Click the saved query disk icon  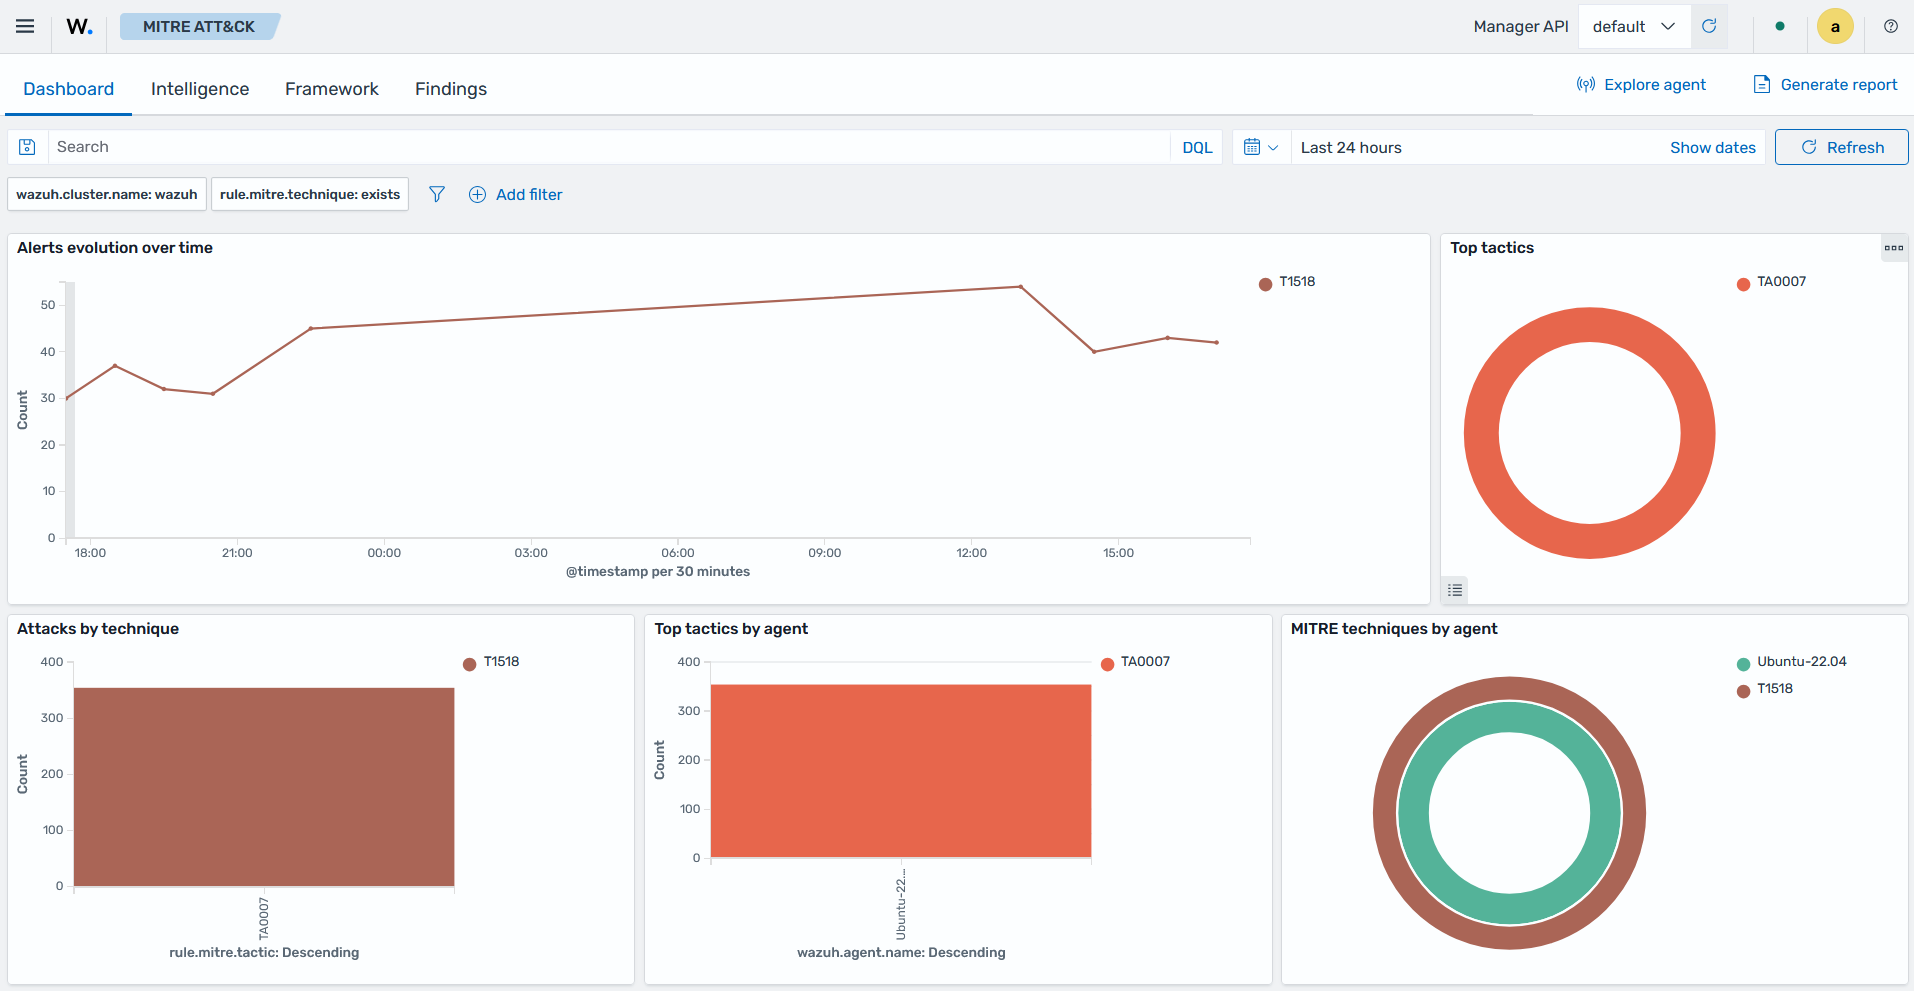[x=28, y=147]
